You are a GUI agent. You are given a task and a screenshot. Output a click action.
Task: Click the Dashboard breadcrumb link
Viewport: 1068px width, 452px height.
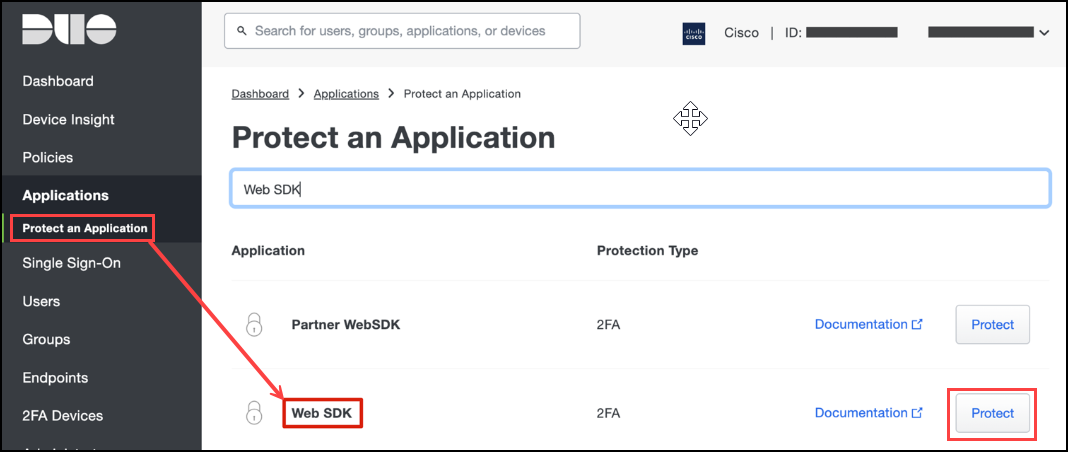tap(260, 94)
